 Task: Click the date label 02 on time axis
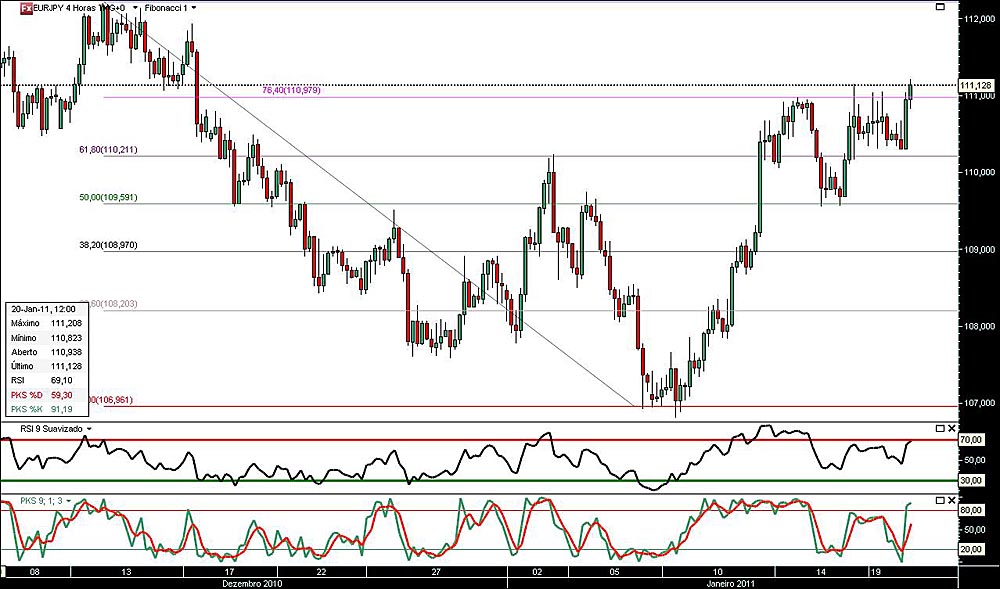(x=537, y=572)
